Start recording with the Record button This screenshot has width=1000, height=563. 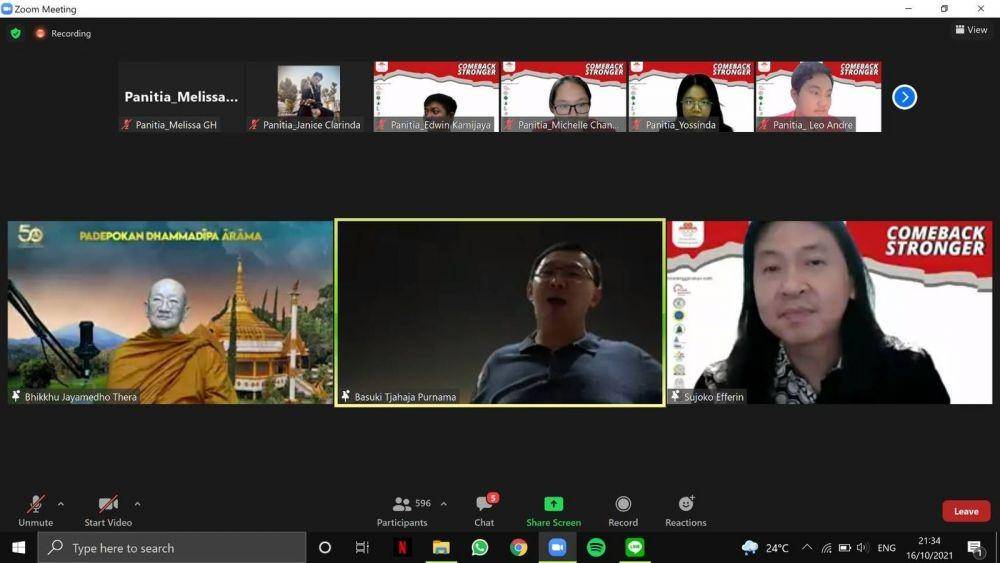tap(623, 511)
